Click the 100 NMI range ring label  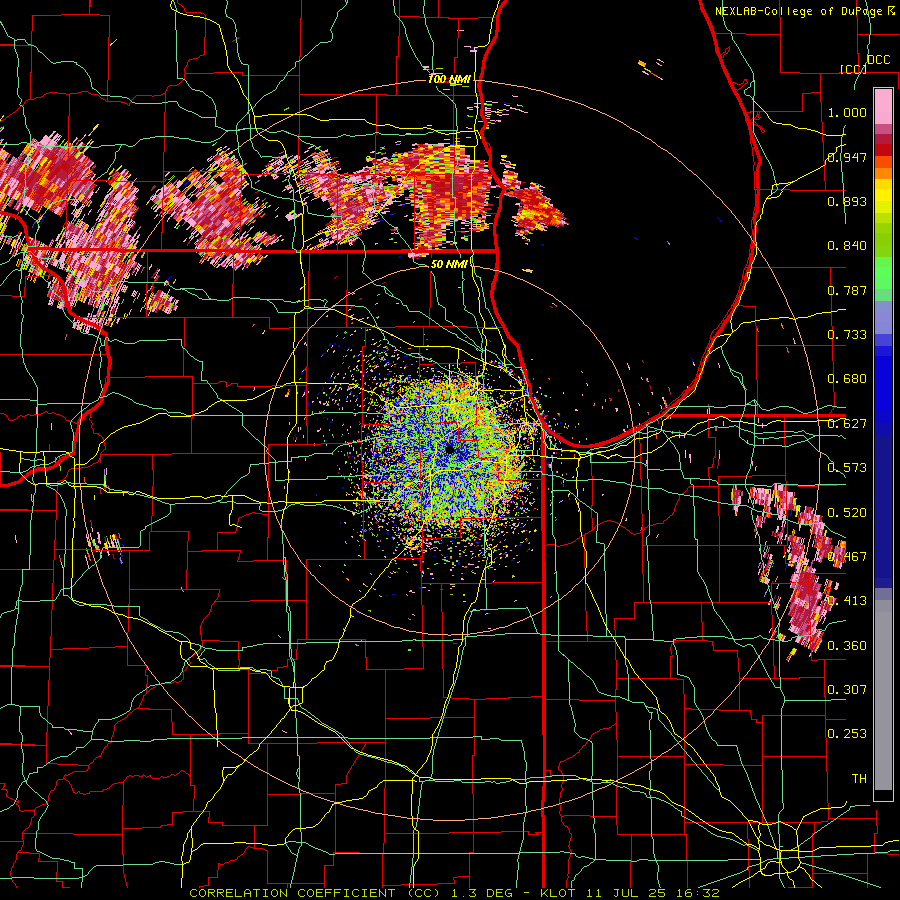coord(449,79)
